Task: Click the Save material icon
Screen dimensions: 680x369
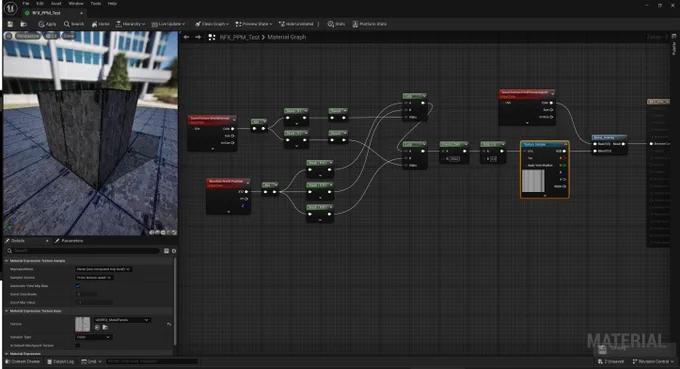Action: pos(10,24)
